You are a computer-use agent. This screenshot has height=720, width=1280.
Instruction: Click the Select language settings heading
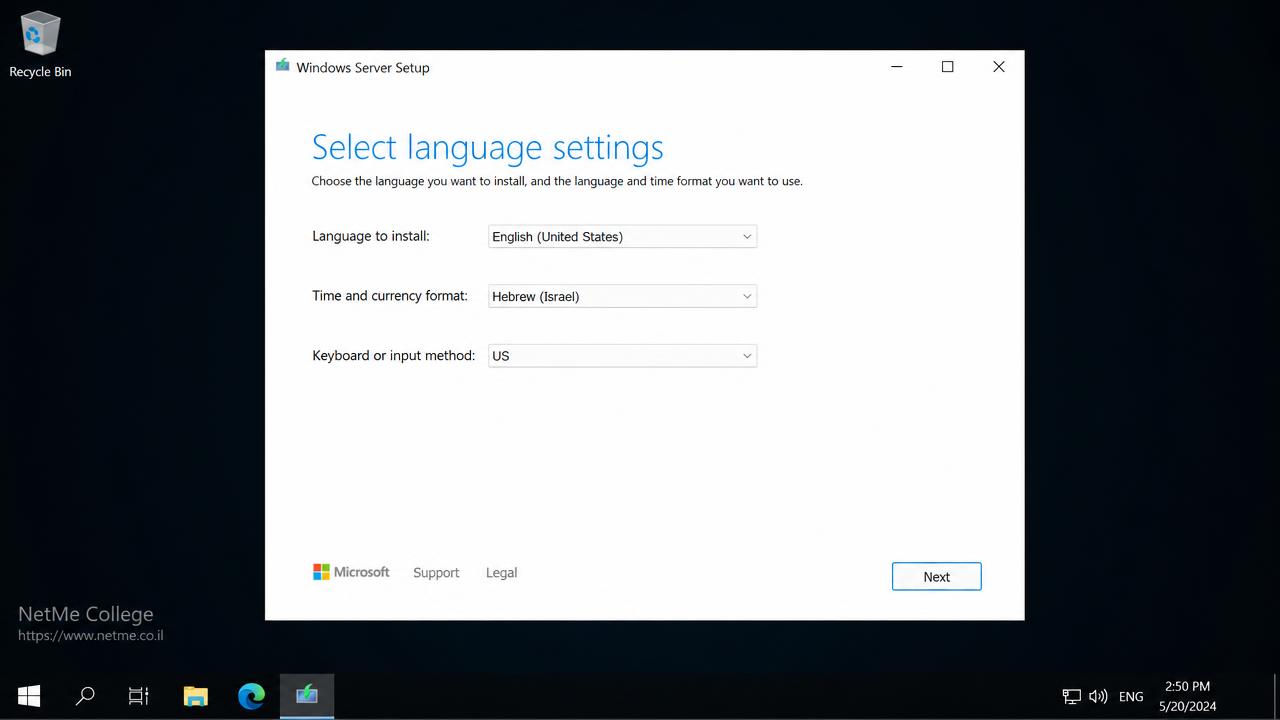[488, 147]
